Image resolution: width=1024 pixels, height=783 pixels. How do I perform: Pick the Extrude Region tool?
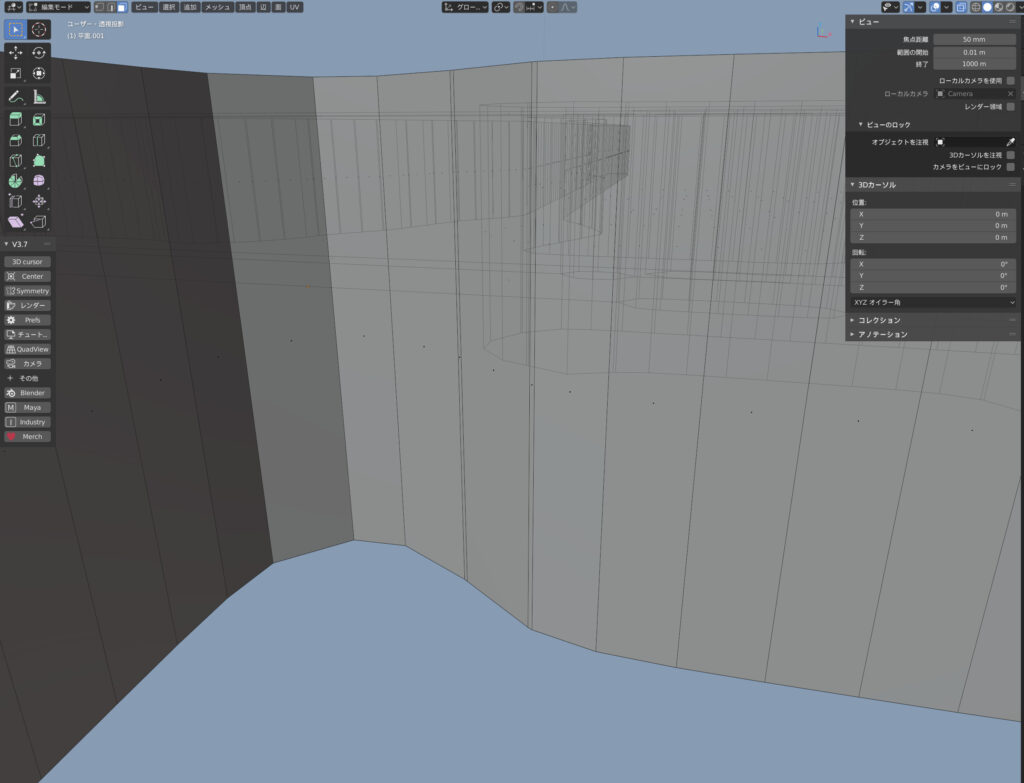15,120
